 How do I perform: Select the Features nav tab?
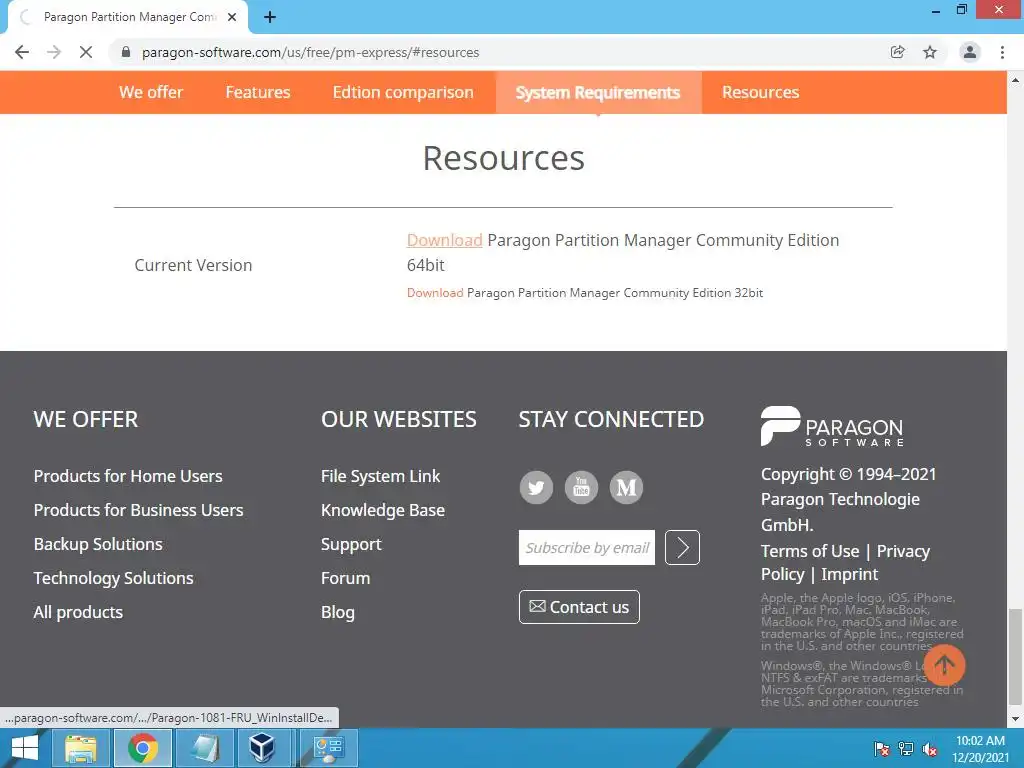(x=258, y=92)
